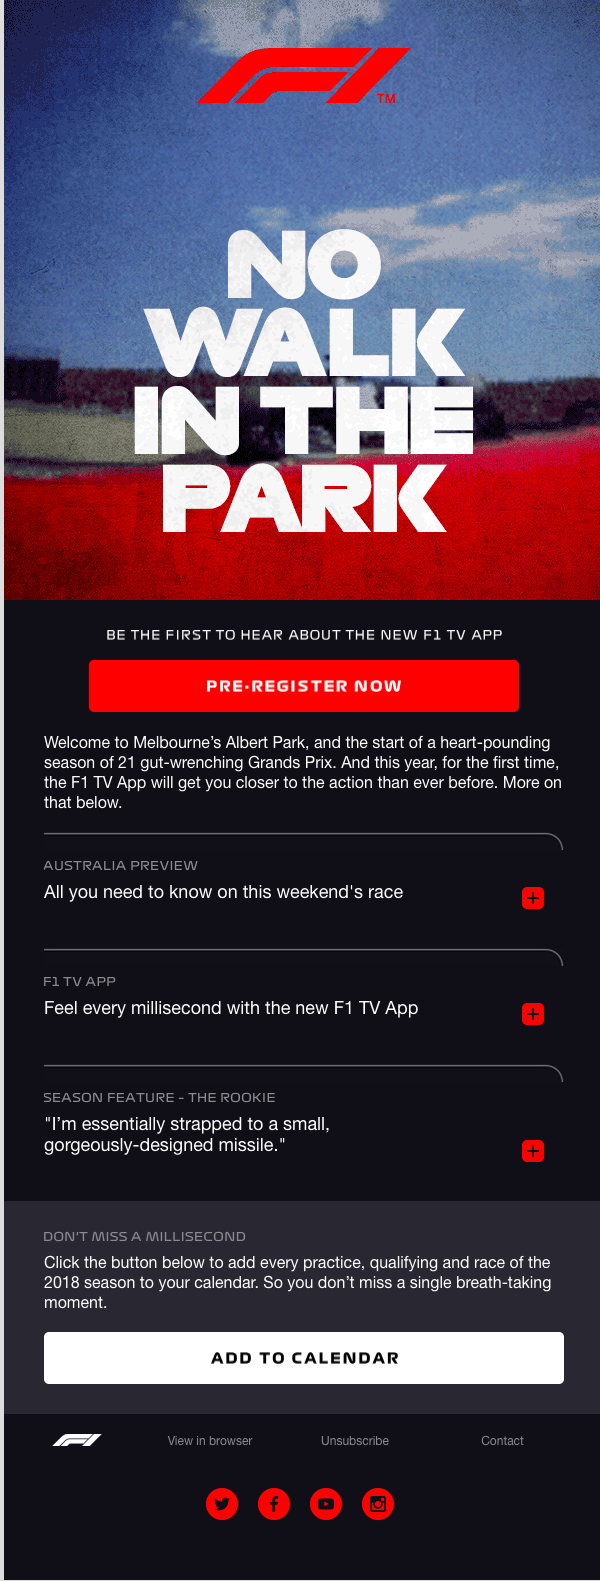Select the 'strapped to a small missile' quote

point(187,1135)
